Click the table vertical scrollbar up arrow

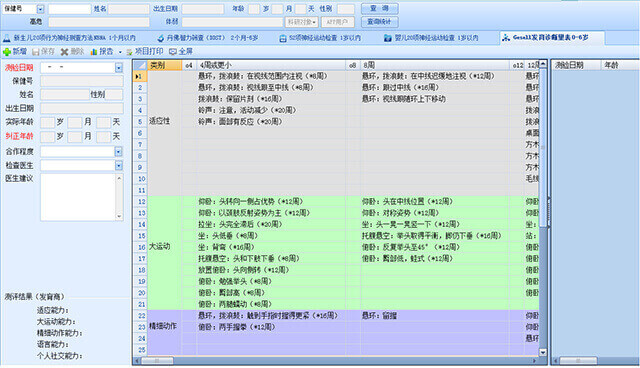point(543,64)
